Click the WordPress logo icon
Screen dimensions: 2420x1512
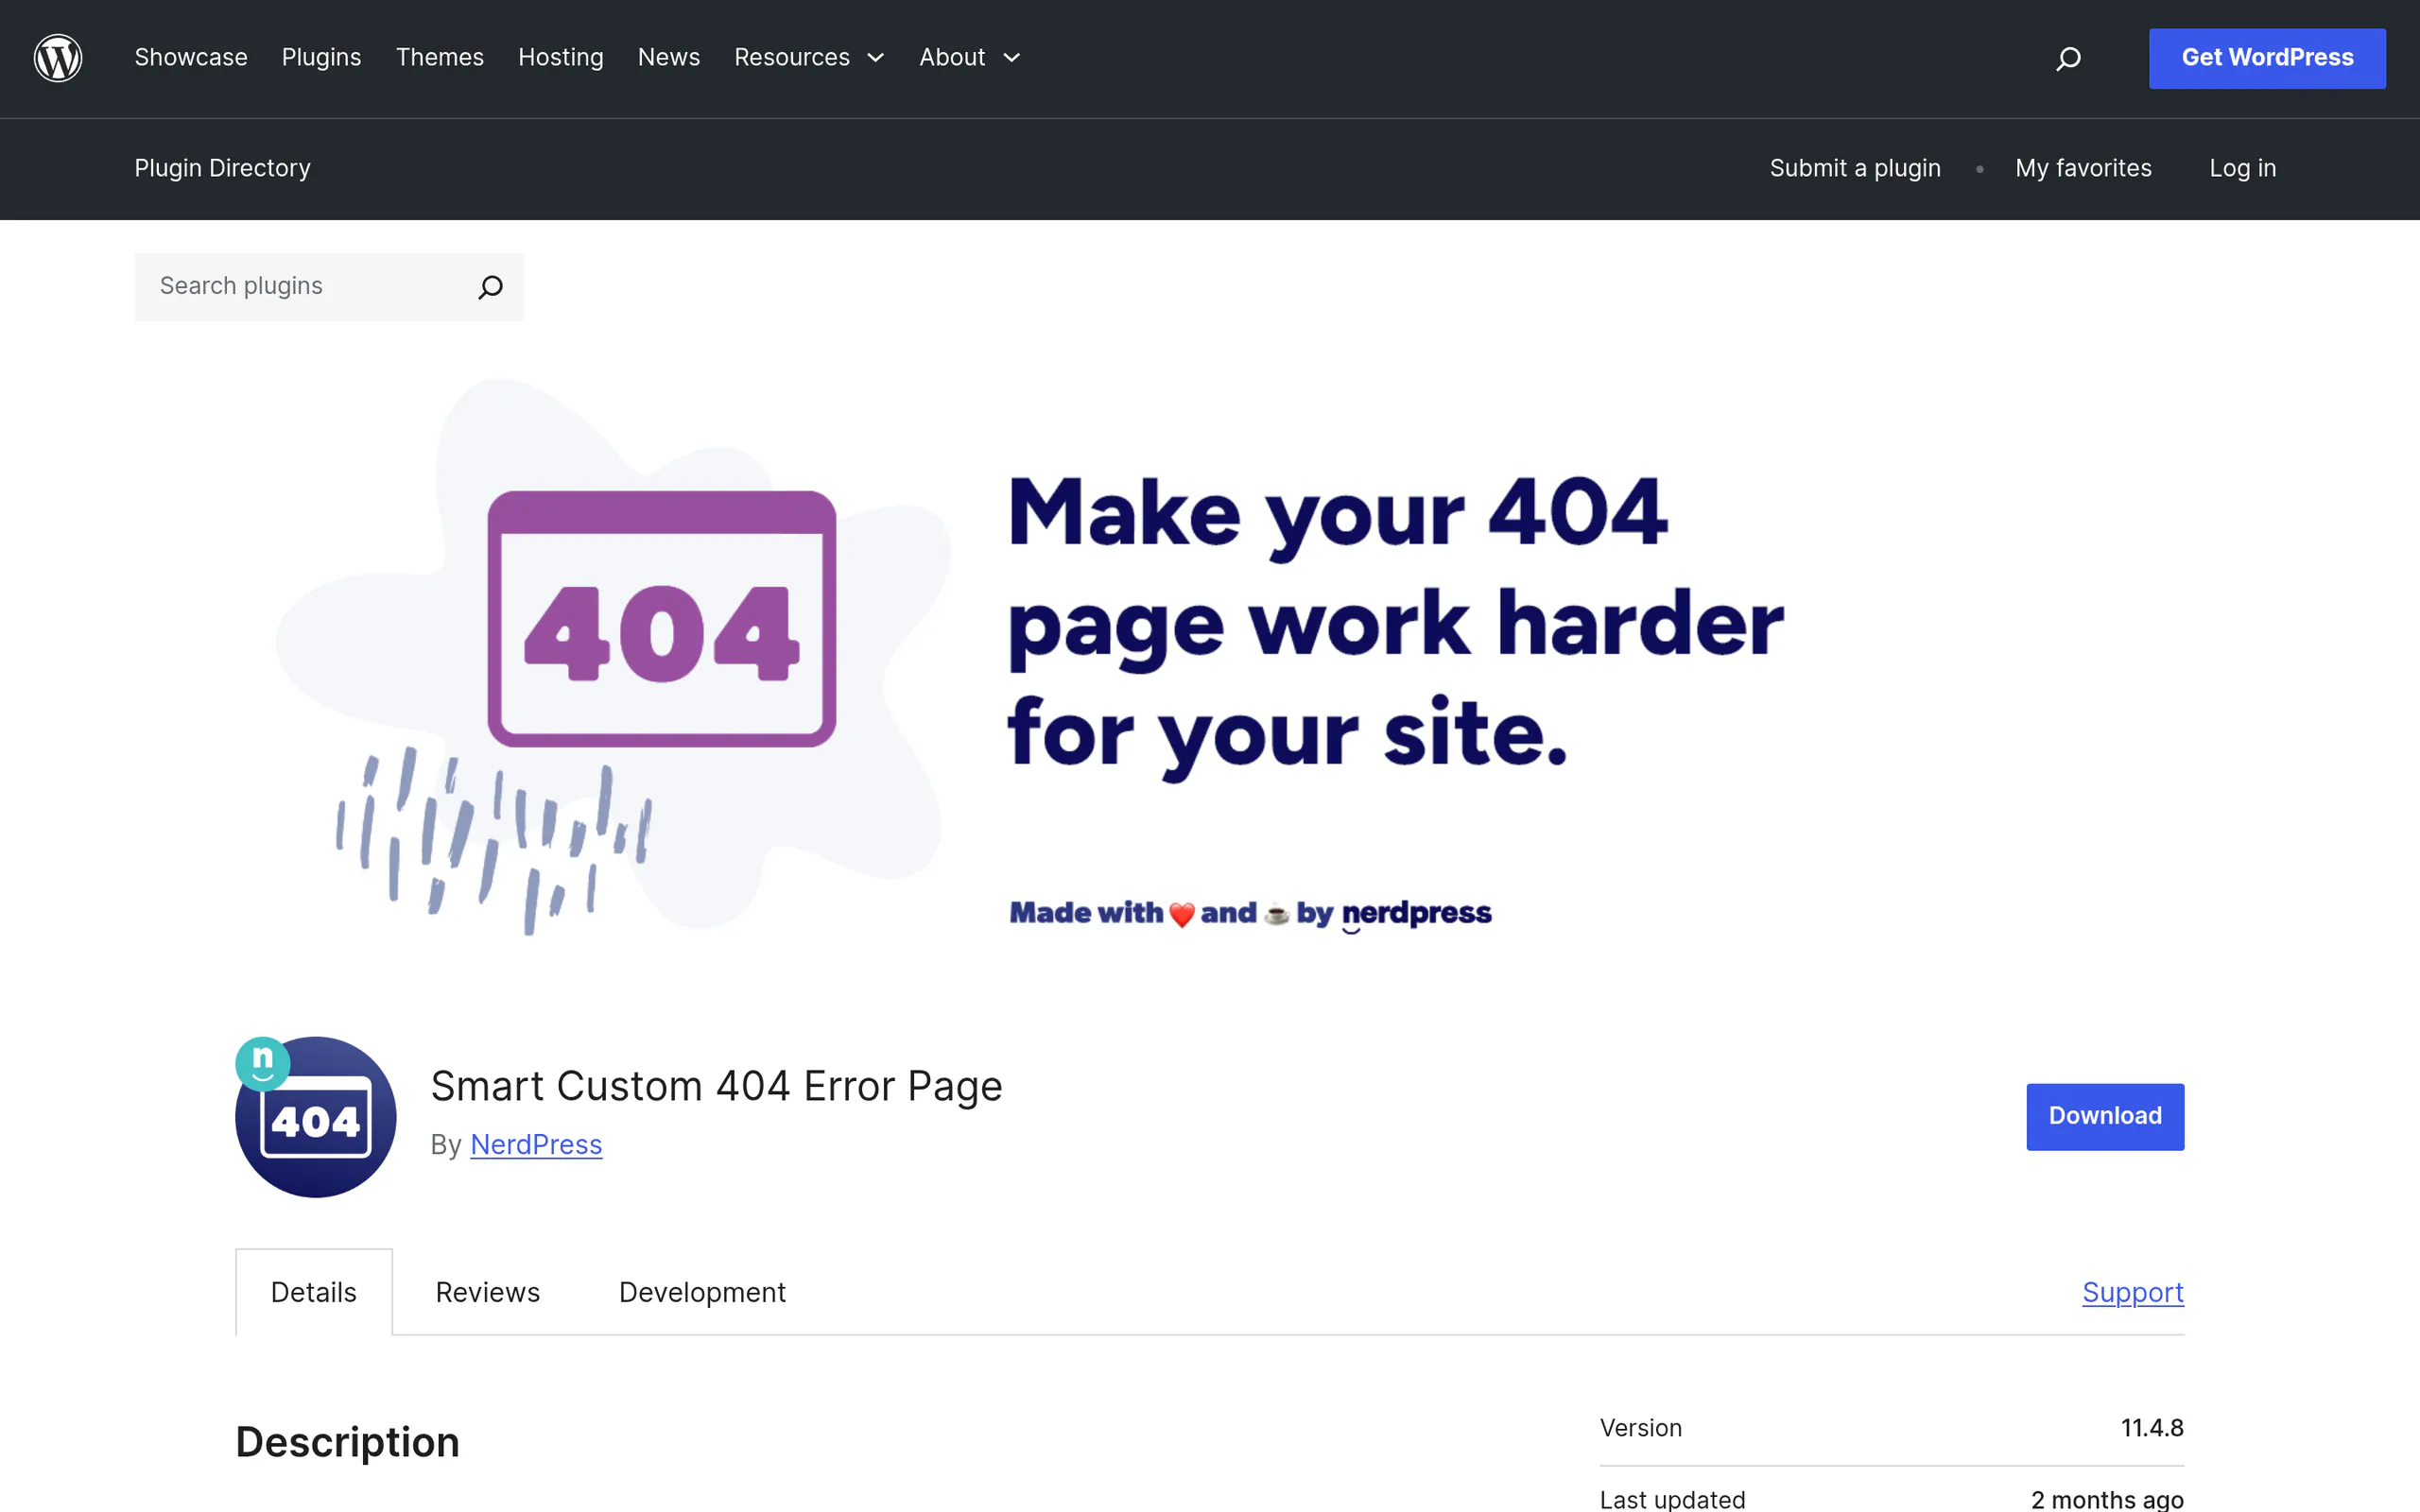pyautogui.click(x=58, y=58)
